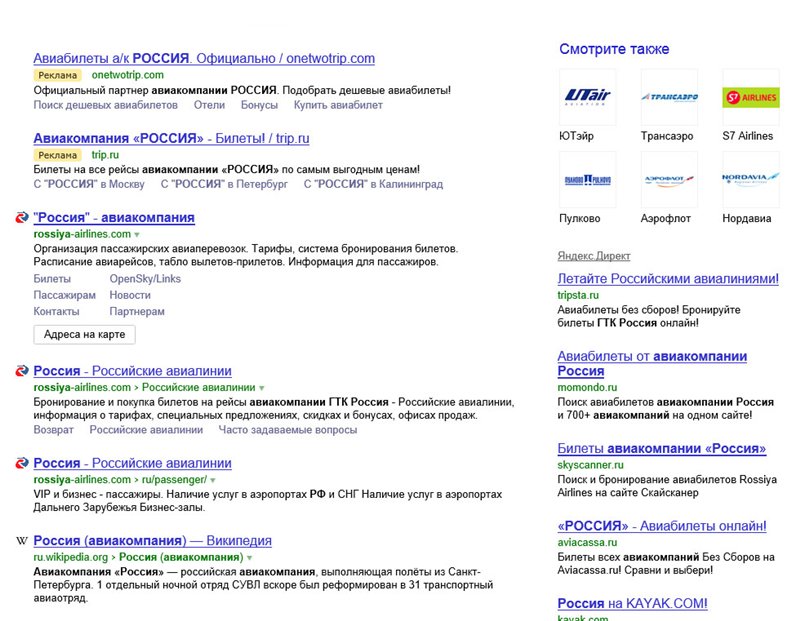Image resolution: width=800 pixels, height=621 pixels.
Task: Open the Бонусы sitelink under onetwotrip
Action: tap(259, 105)
